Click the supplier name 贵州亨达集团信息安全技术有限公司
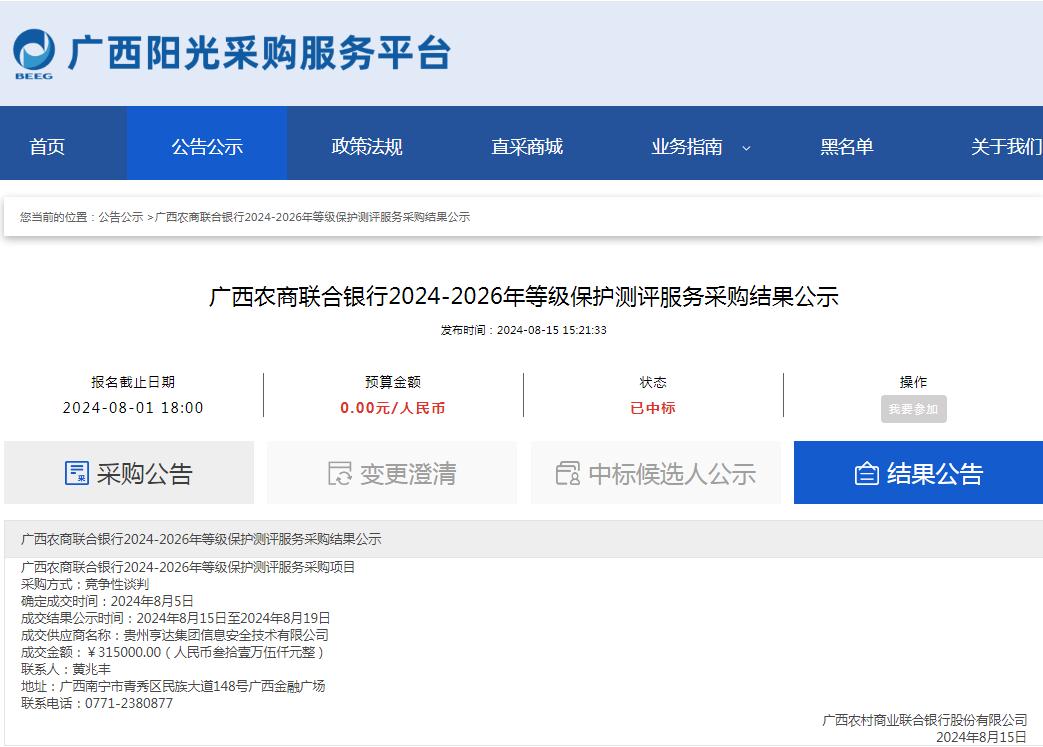 [226, 635]
